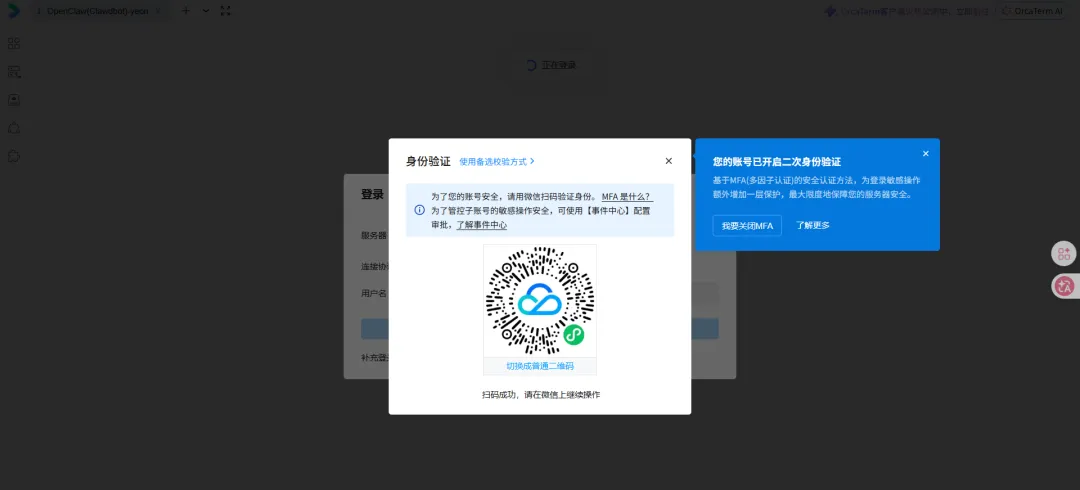
Task: Switch to a normal QR code via 切换成普通二维码
Action: 540,366
